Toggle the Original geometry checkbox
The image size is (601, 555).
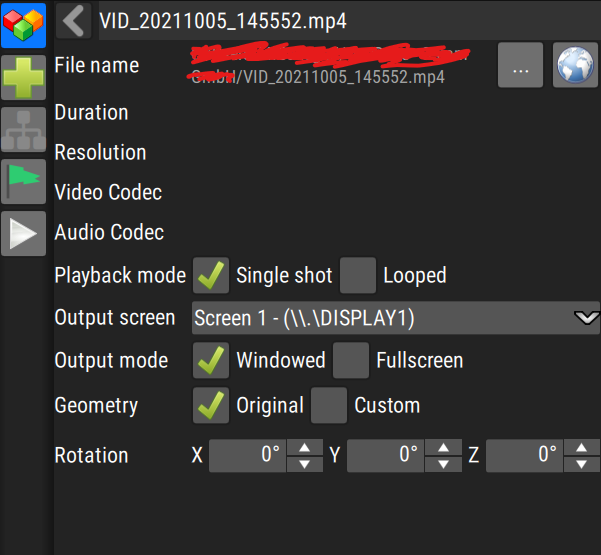pyautogui.click(x=211, y=405)
